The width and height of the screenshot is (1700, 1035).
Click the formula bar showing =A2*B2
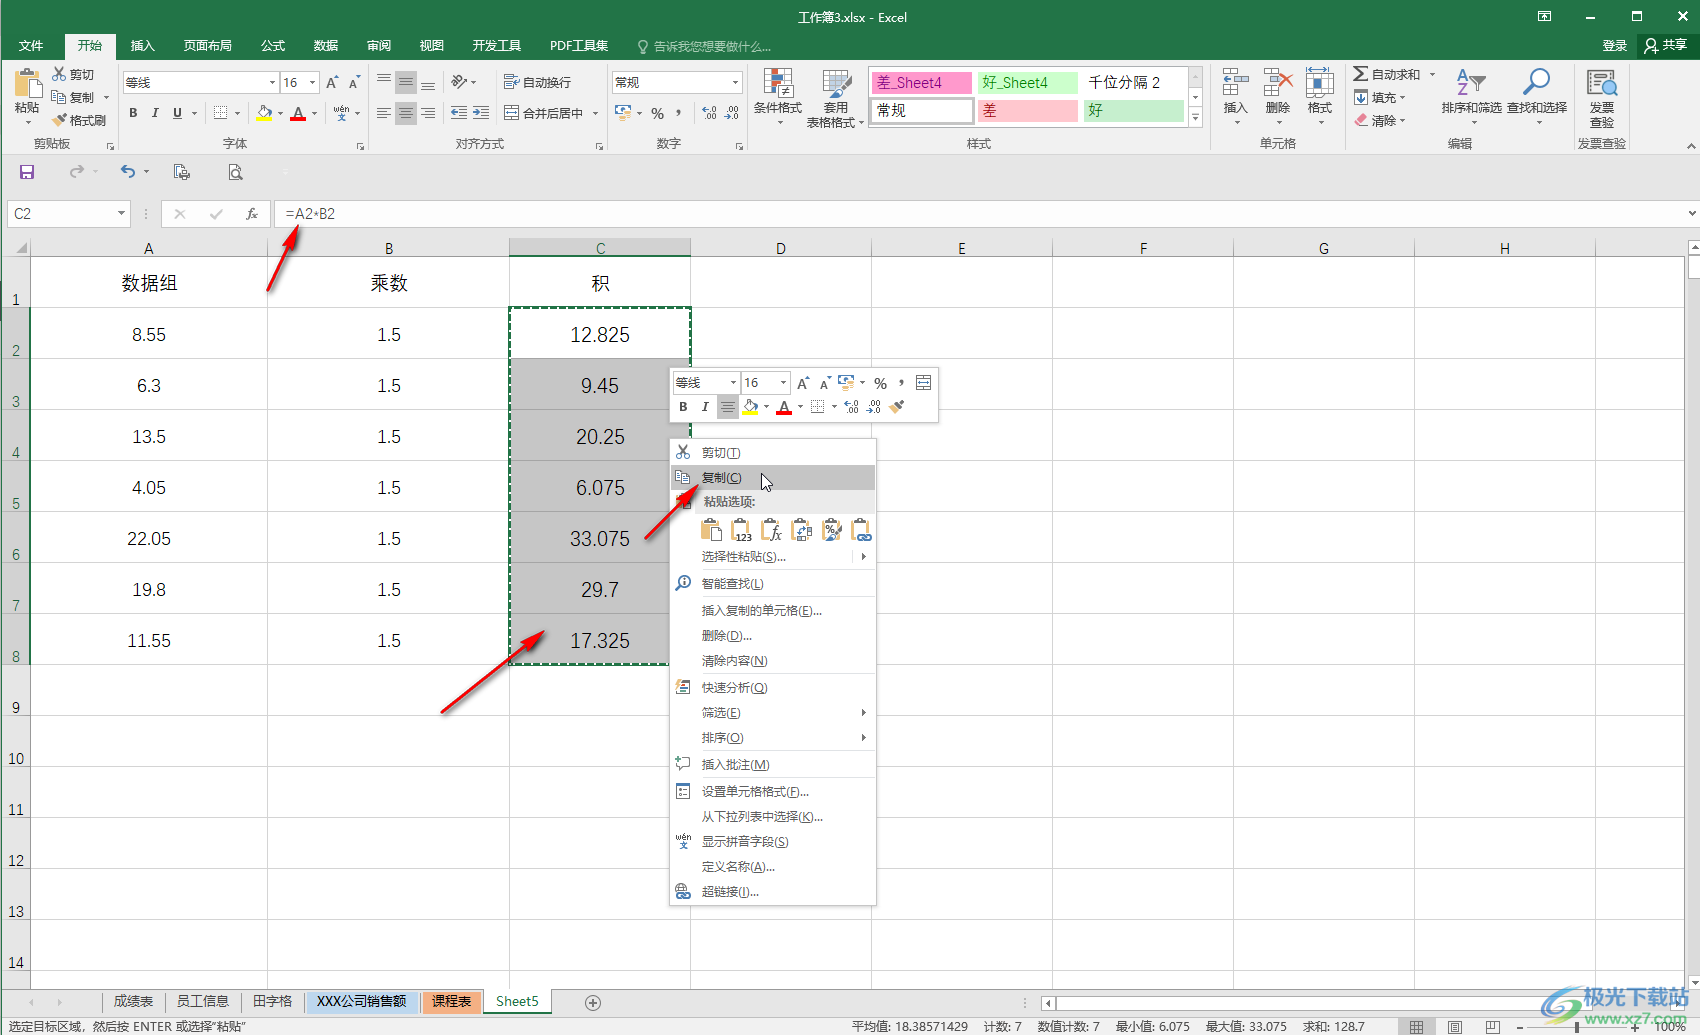pos(980,214)
